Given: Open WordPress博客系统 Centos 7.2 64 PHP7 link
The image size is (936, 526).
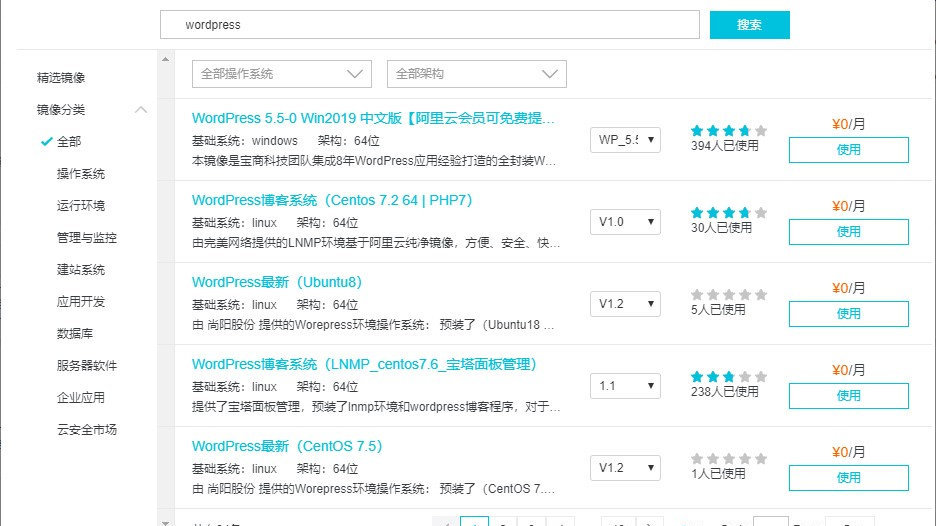Looking at the screenshot, I should click(332, 200).
